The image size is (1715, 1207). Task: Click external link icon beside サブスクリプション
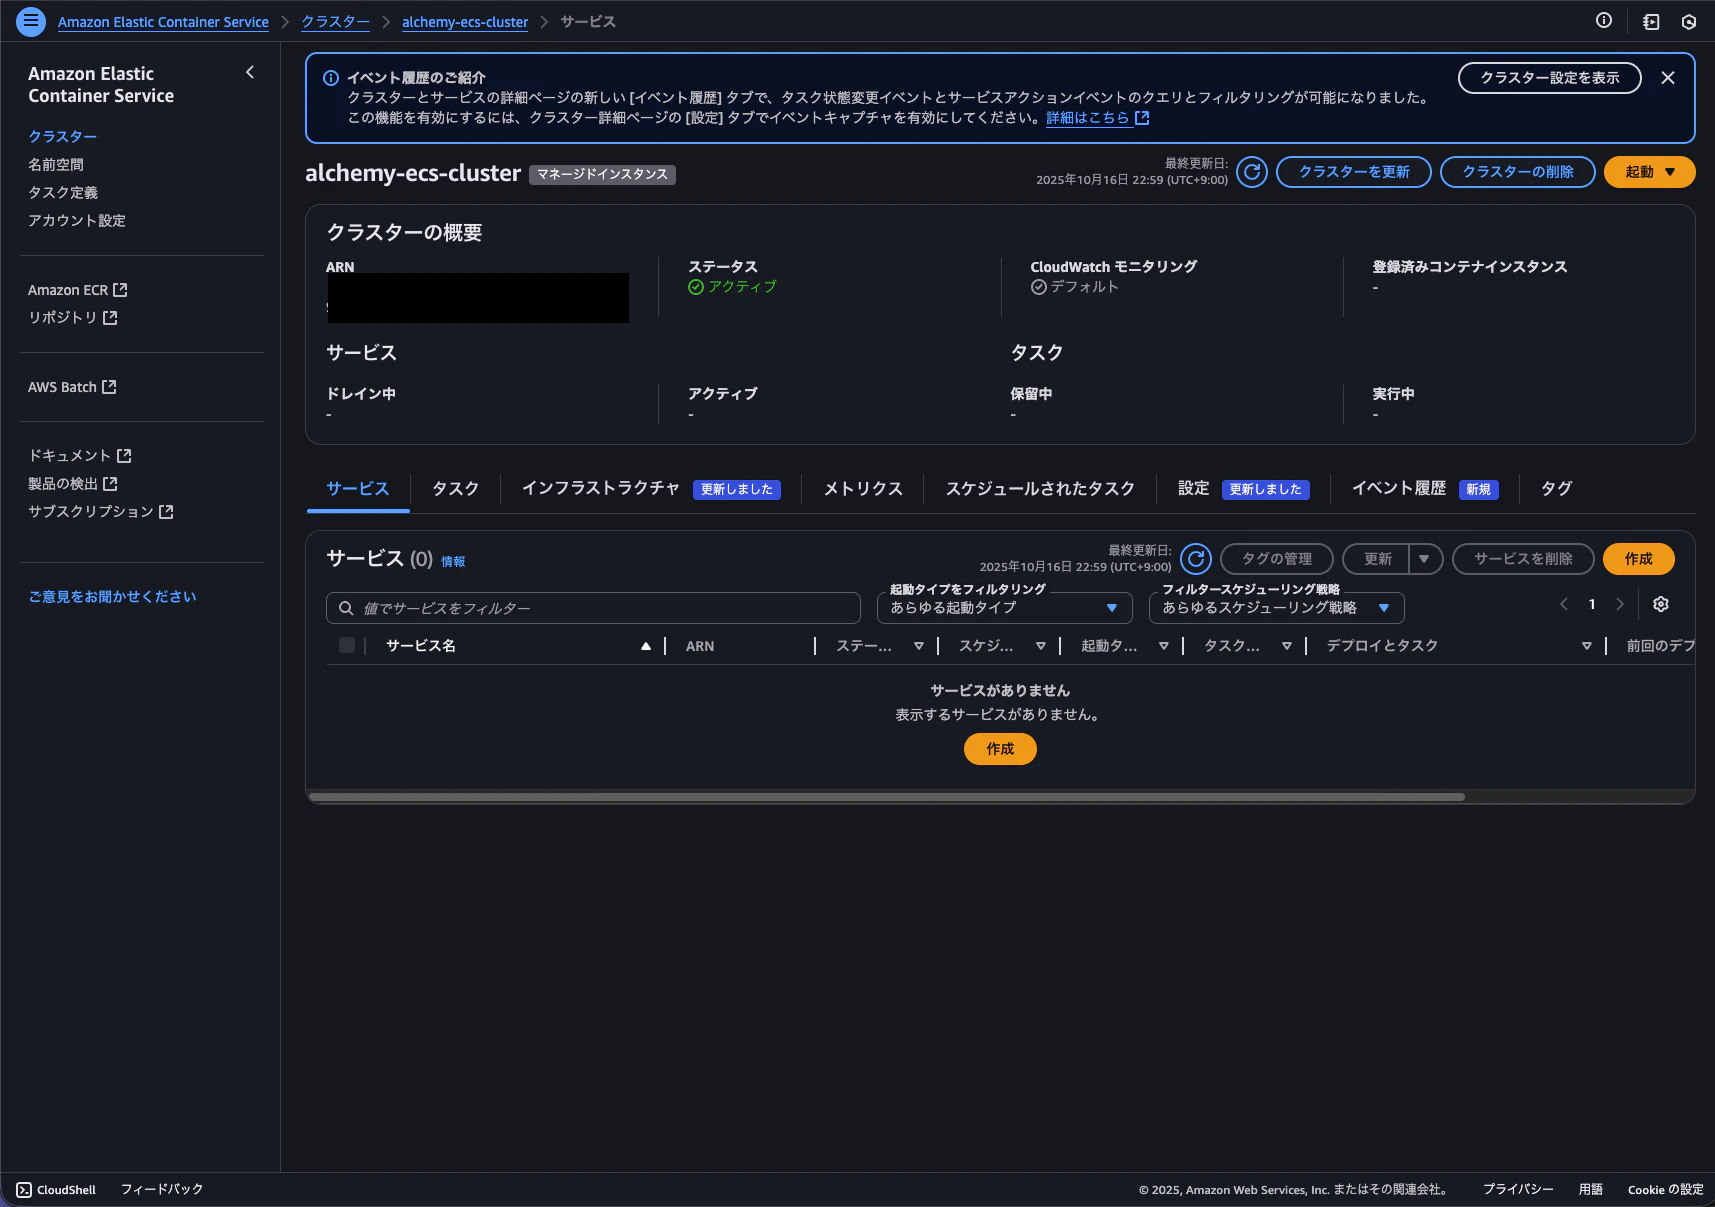166,511
